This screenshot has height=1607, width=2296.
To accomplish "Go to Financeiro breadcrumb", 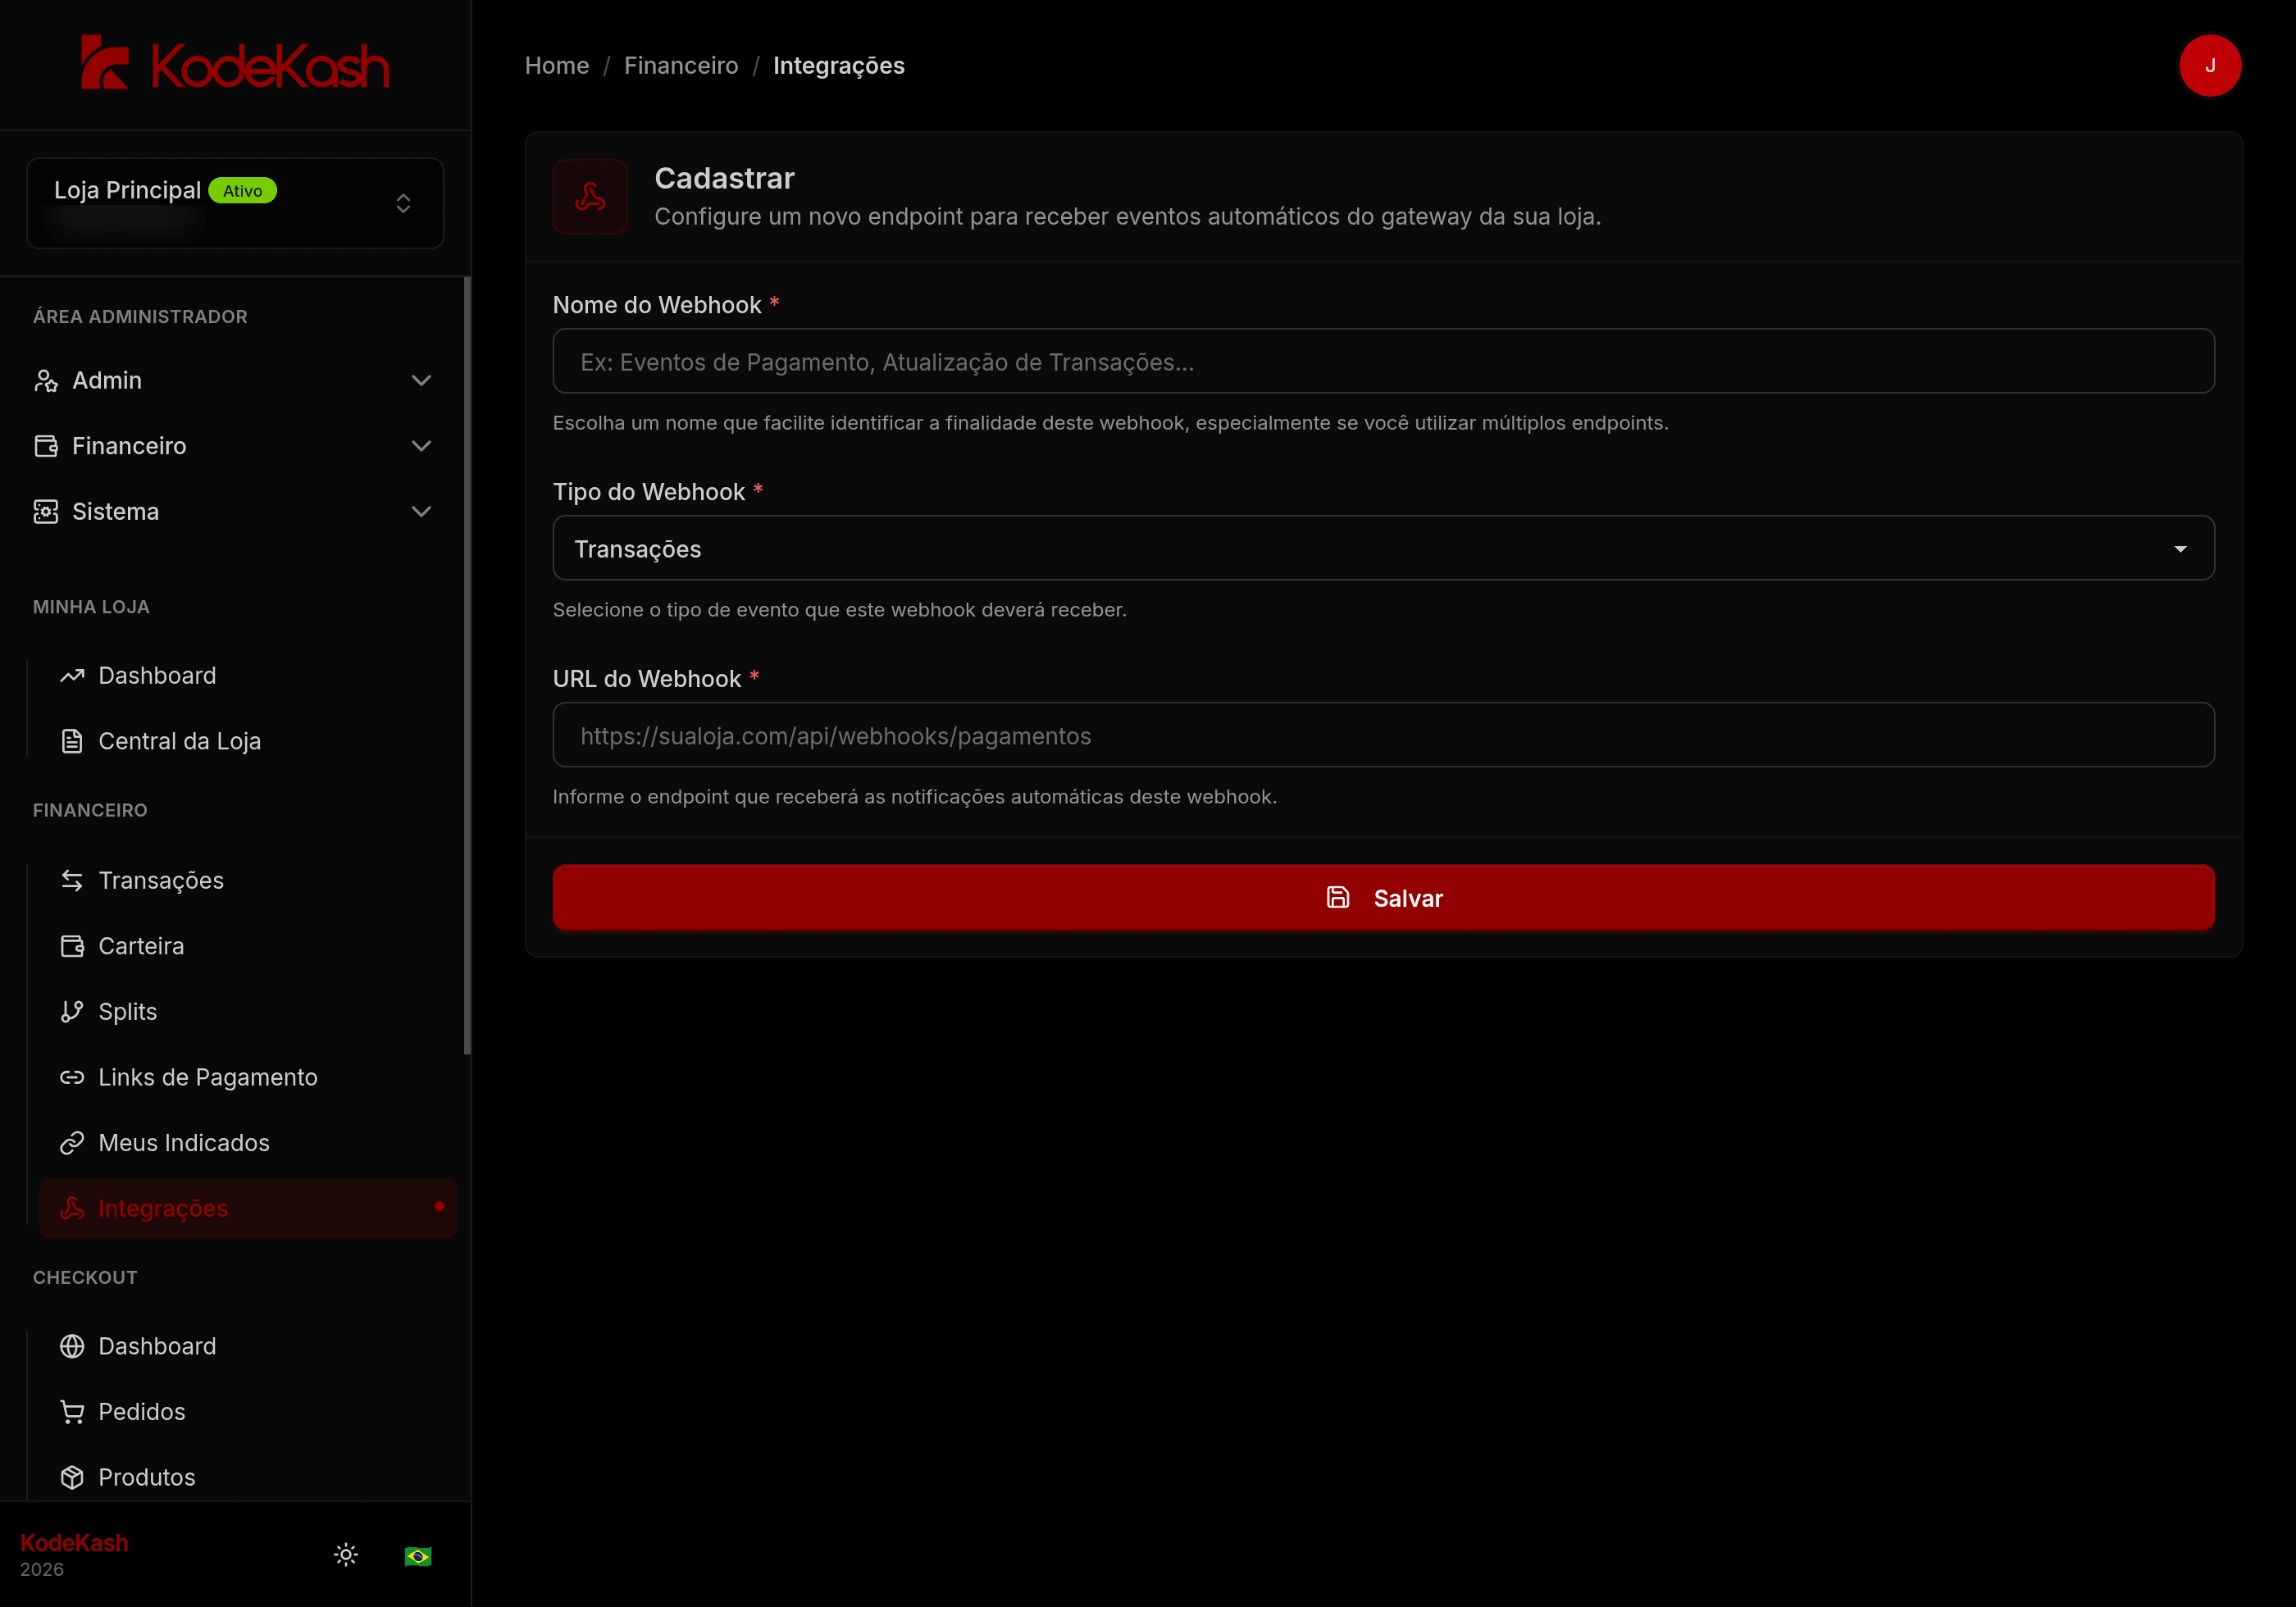I will tap(681, 66).
